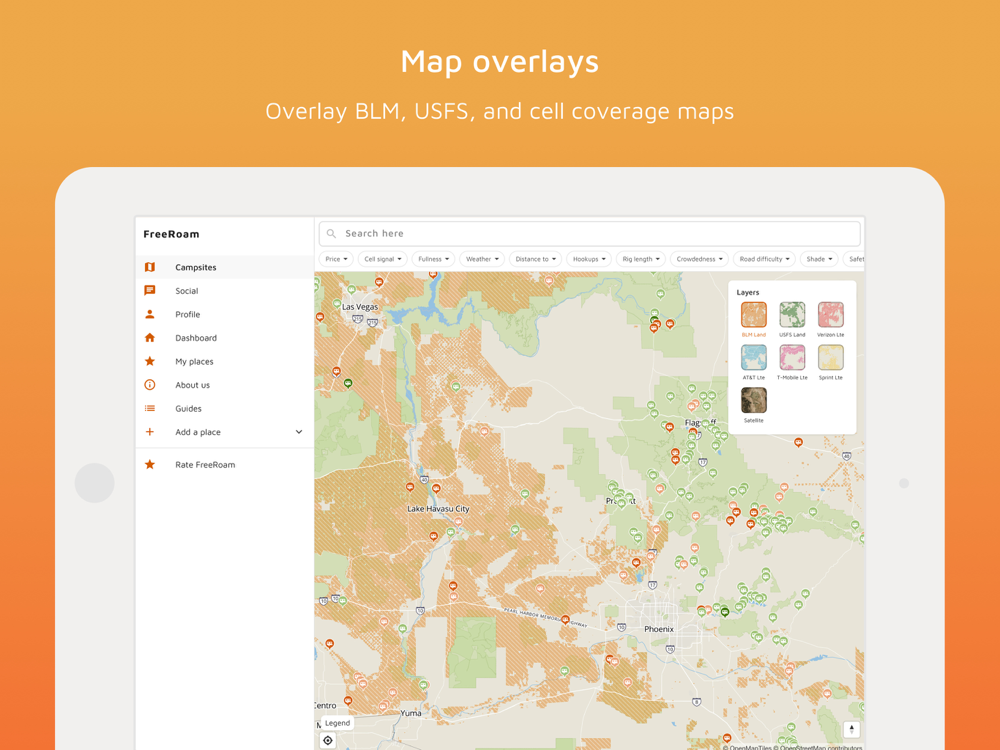
Task: Click the Lake Havasu City map label
Action: coord(438,509)
